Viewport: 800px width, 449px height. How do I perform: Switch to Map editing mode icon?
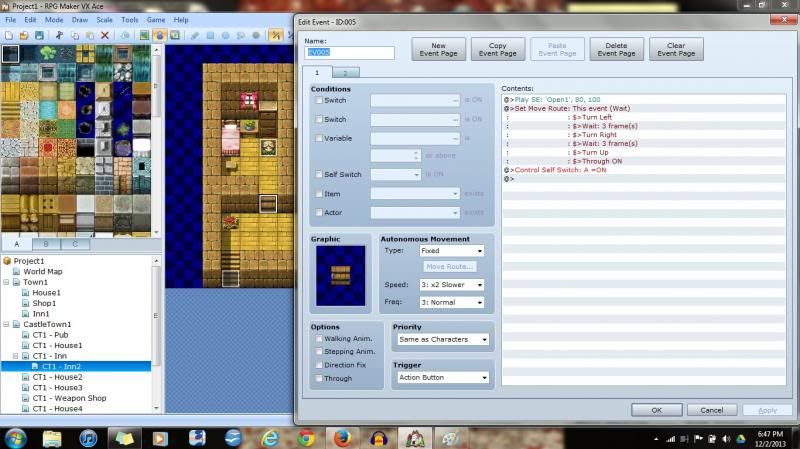pyautogui.click(x=144, y=35)
